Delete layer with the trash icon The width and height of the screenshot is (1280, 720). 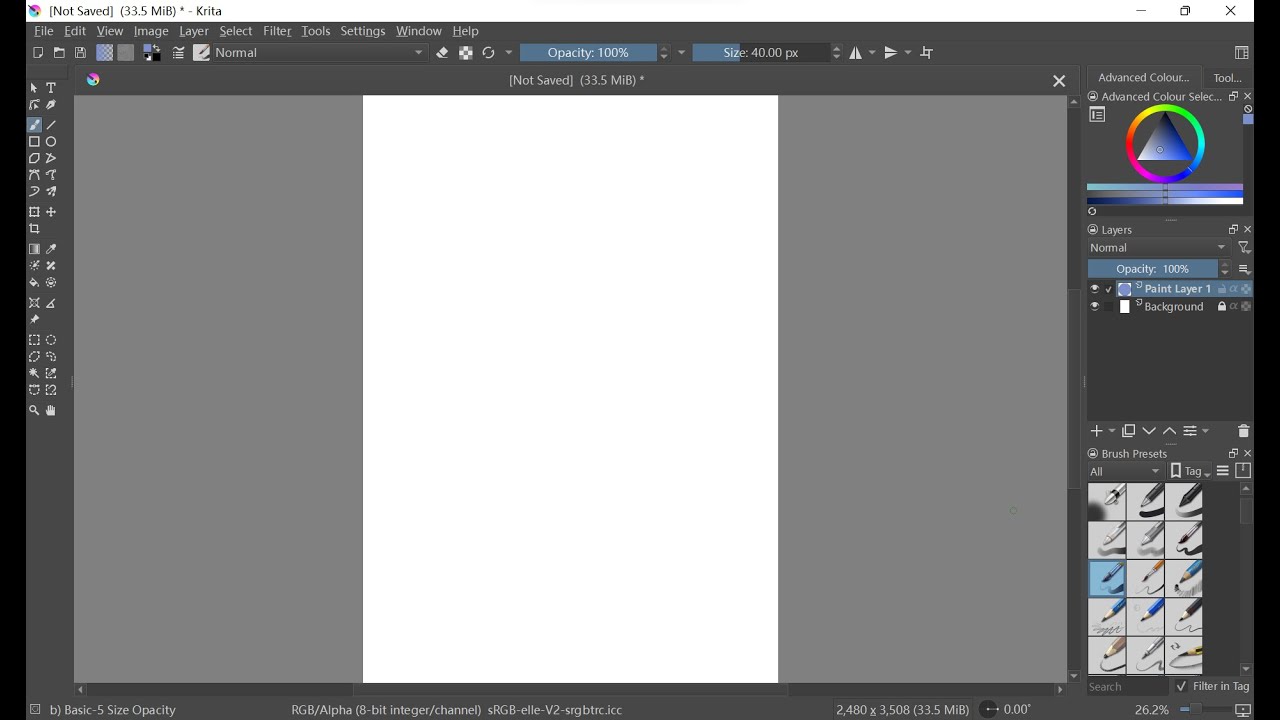coord(1244,431)
